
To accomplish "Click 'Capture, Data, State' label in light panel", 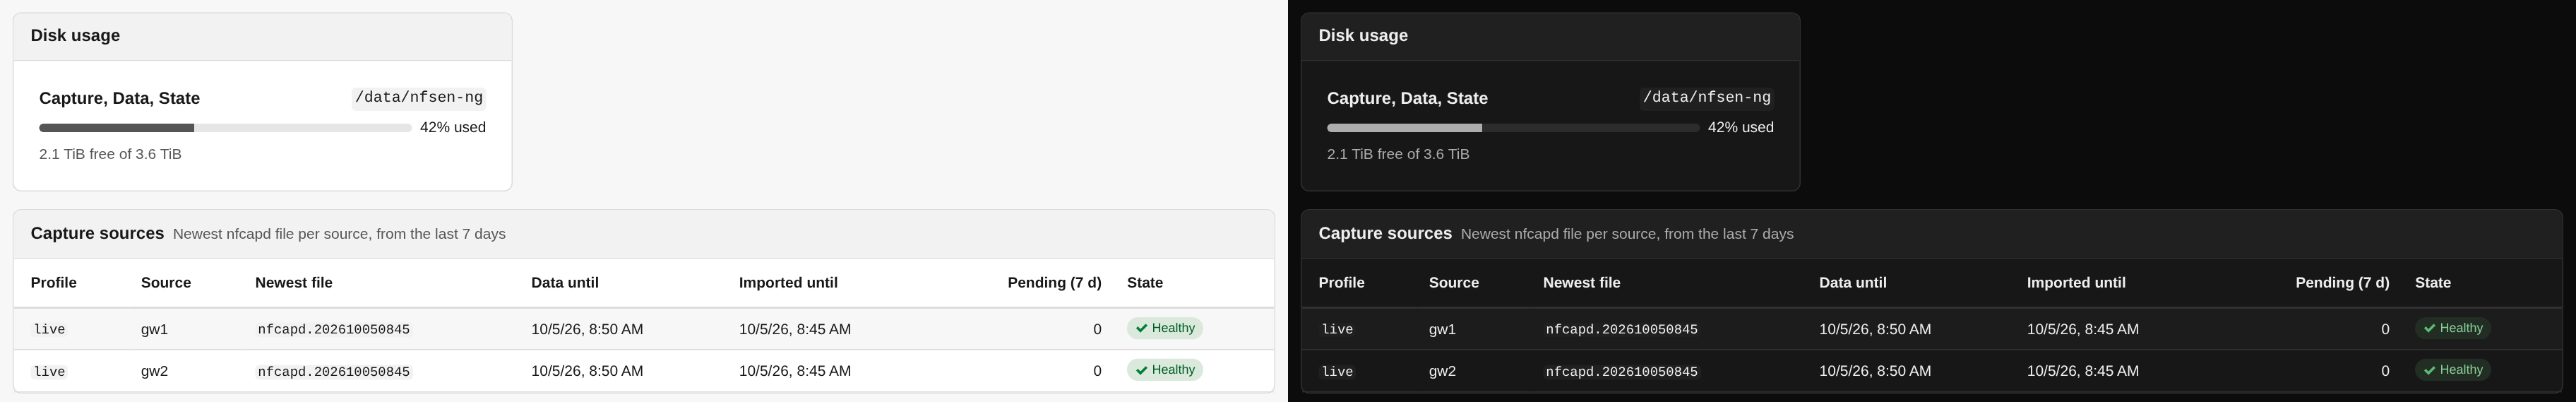I will click(x=119, y=98).
